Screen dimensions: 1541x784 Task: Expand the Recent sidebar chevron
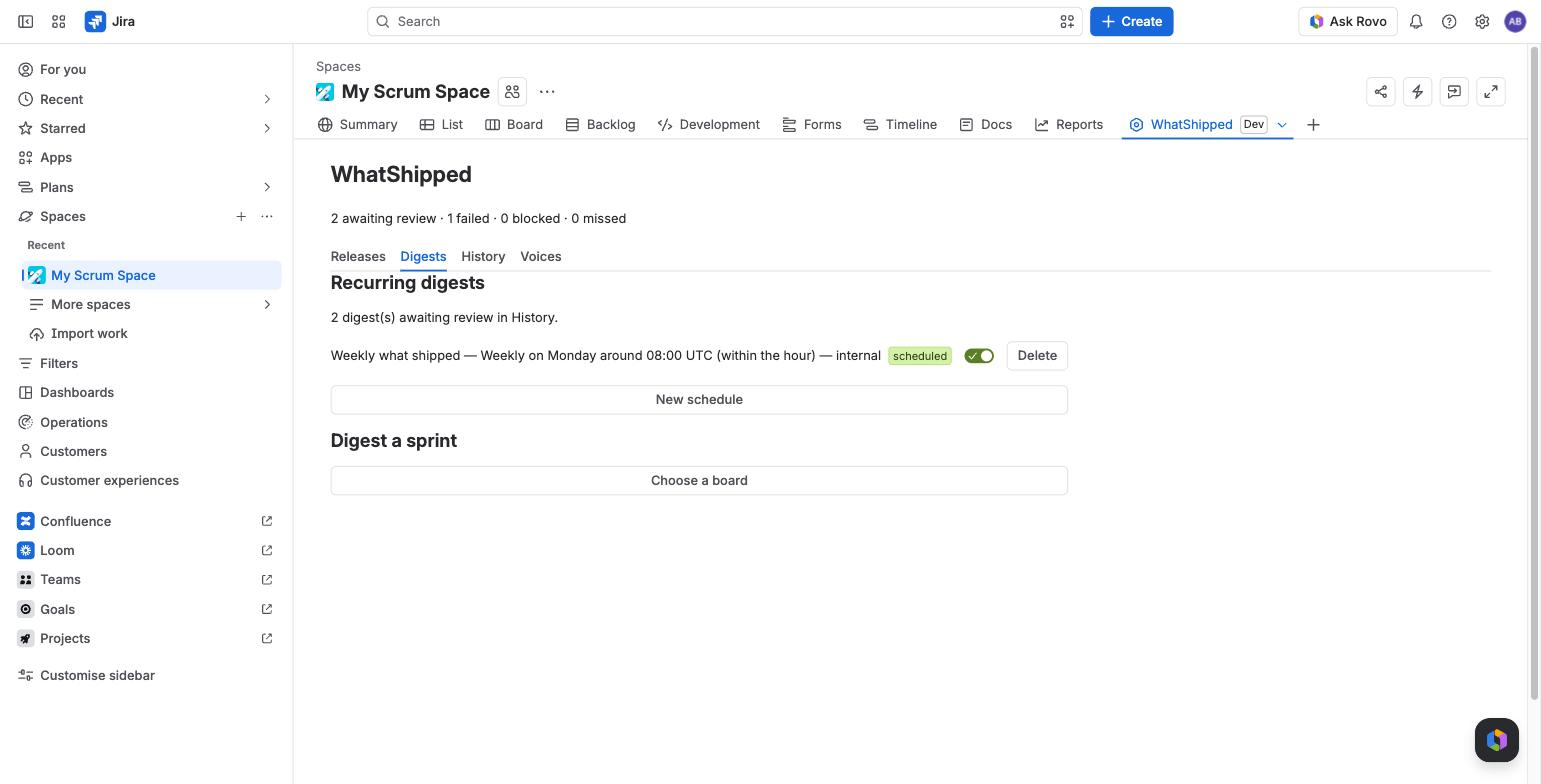pyautogui.click(x=267, y=99)
